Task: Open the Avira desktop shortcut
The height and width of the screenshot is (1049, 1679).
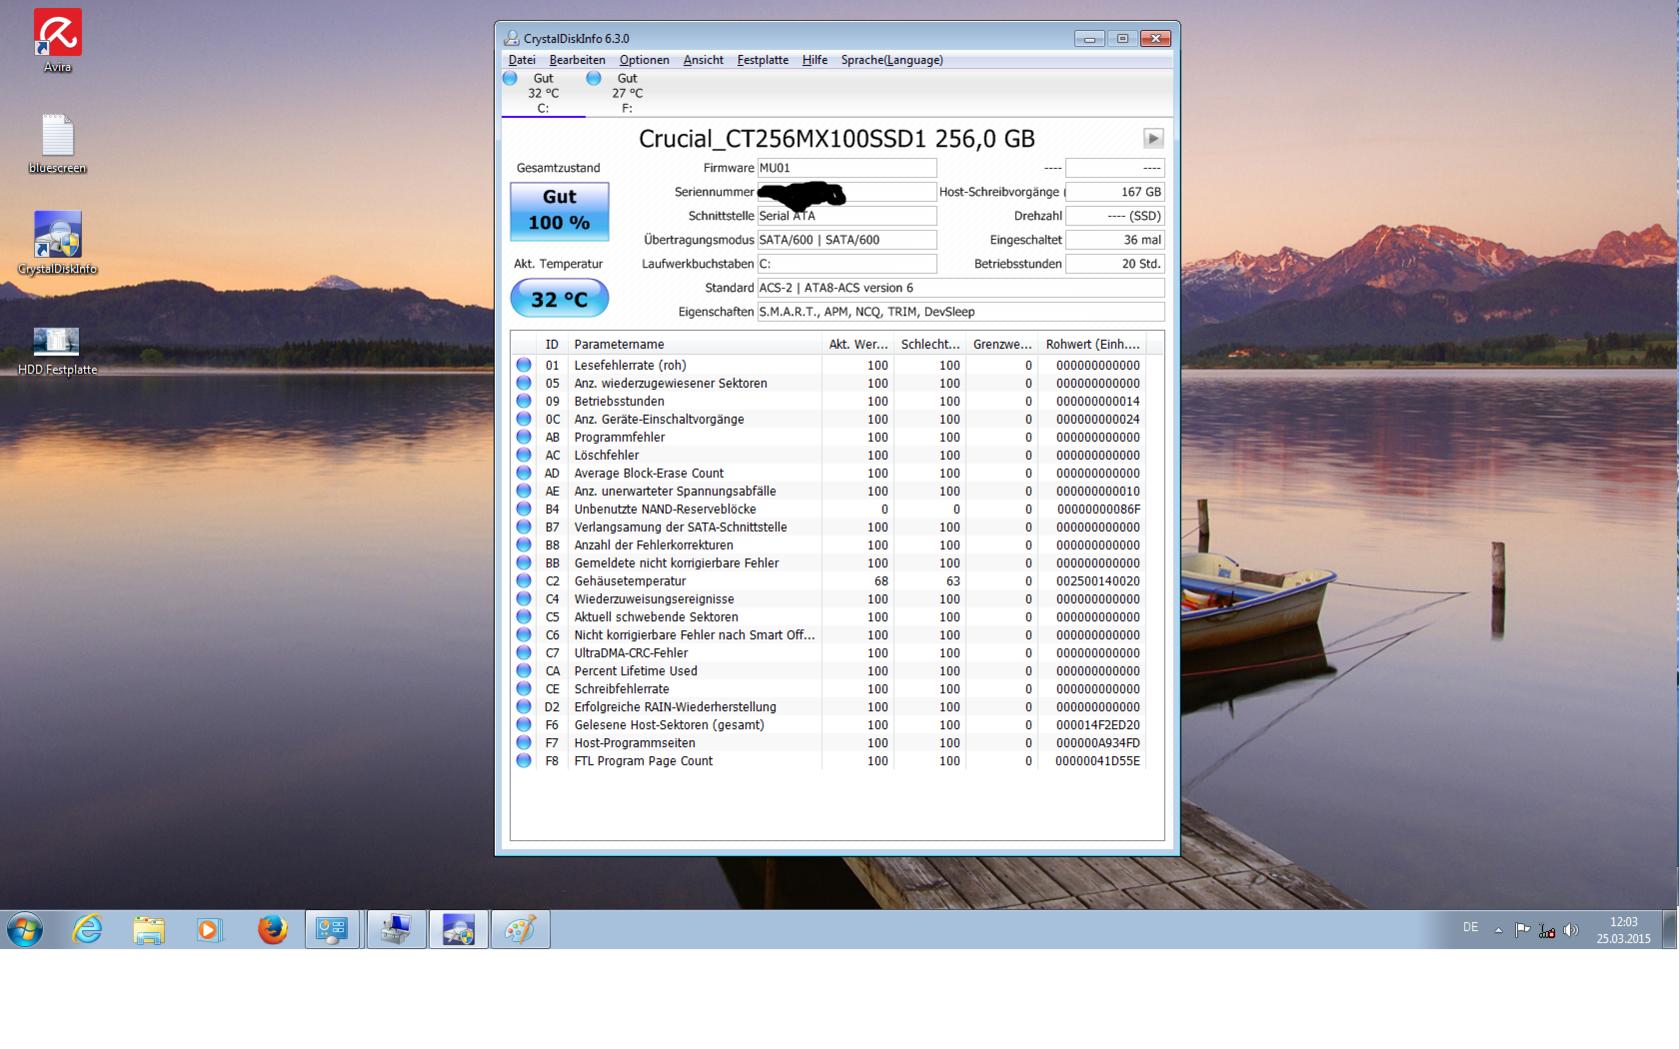Action: pyautogui.click(x=57, y=40)
